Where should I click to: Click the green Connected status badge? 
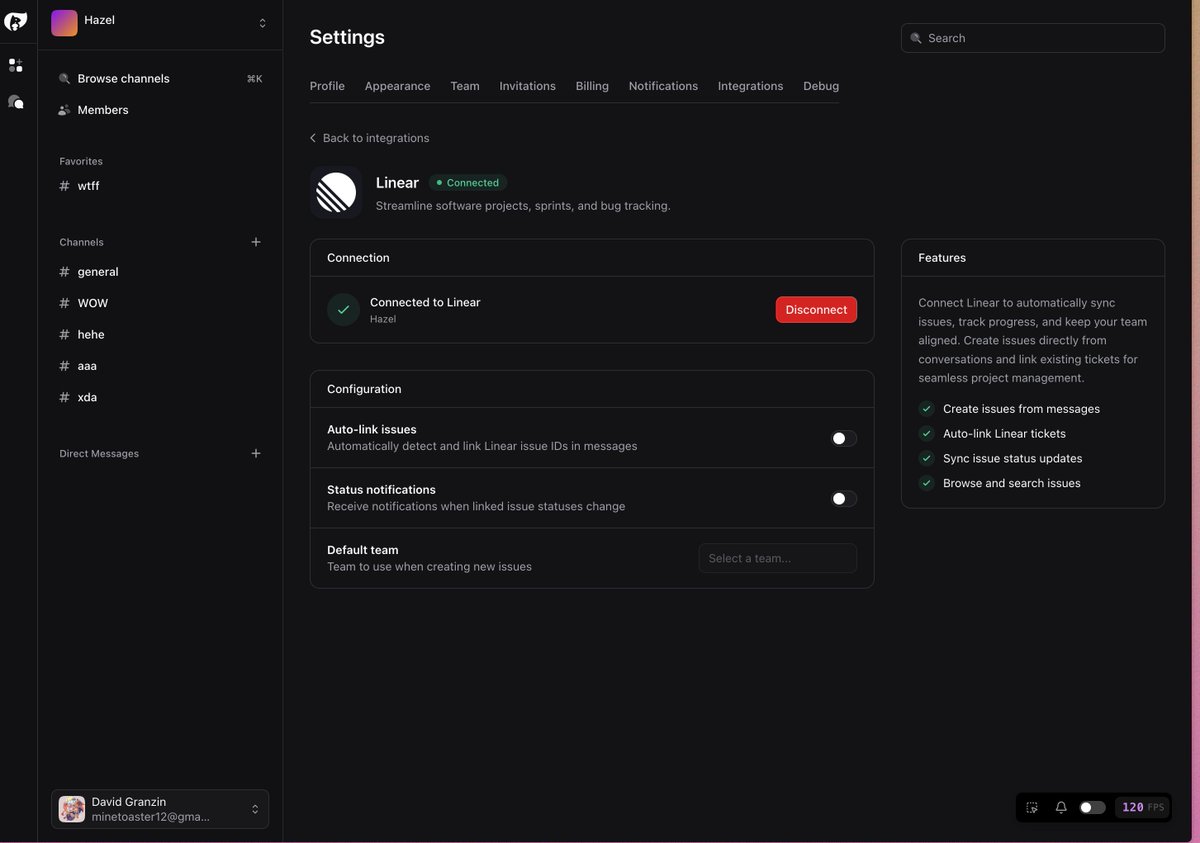(468, 183)
